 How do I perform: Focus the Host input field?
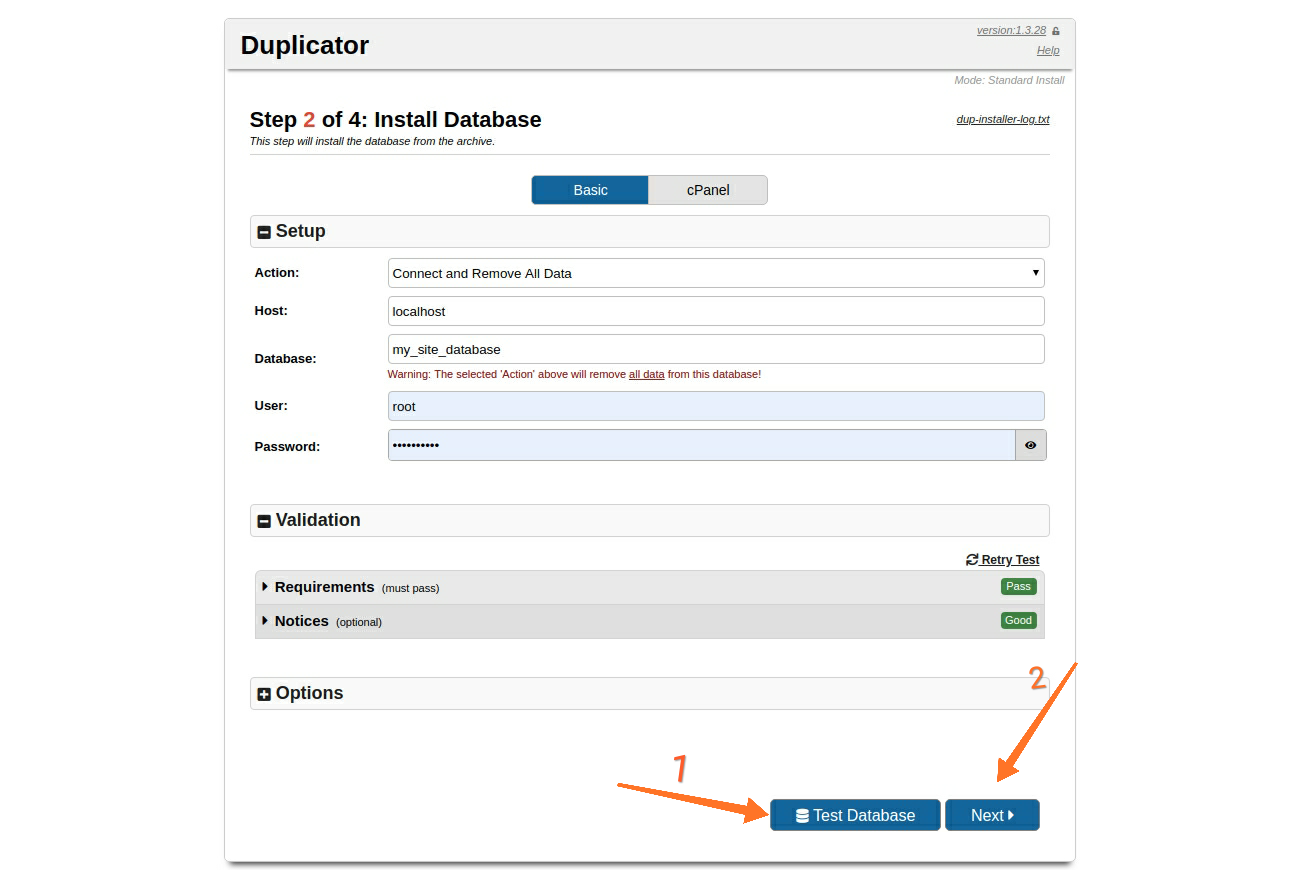[716, 311]
